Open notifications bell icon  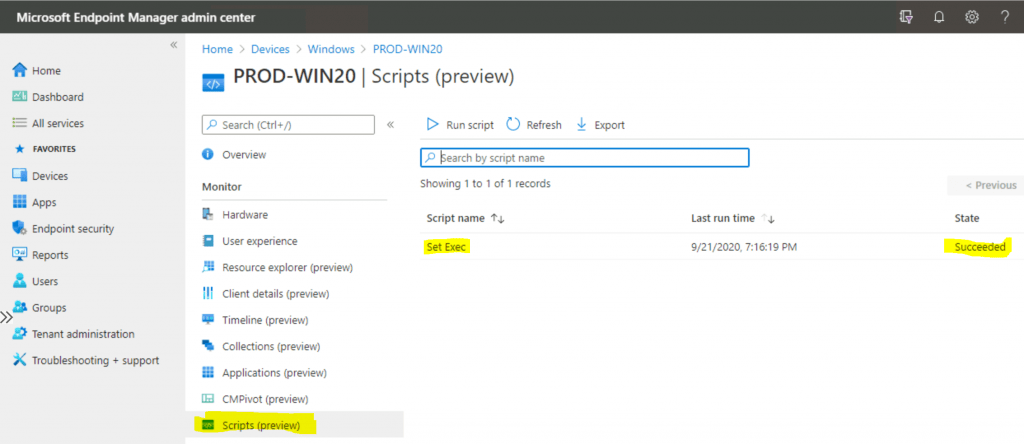(x=939, y=17)
